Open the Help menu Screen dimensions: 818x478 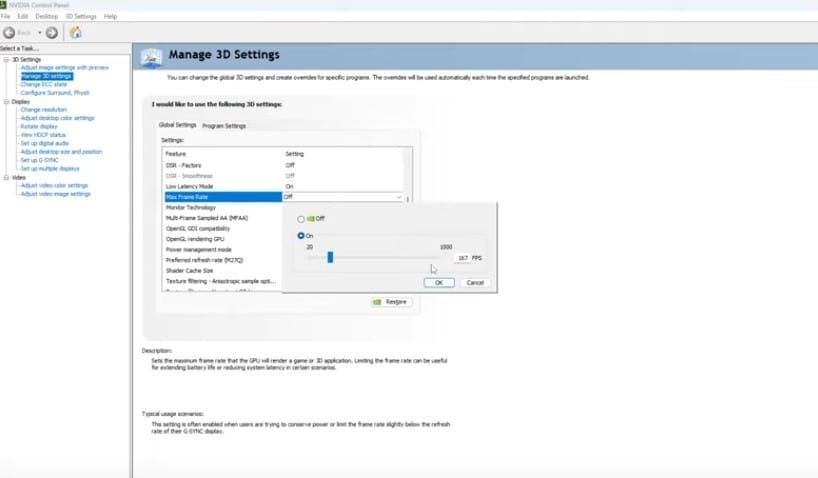pos(110,17)
